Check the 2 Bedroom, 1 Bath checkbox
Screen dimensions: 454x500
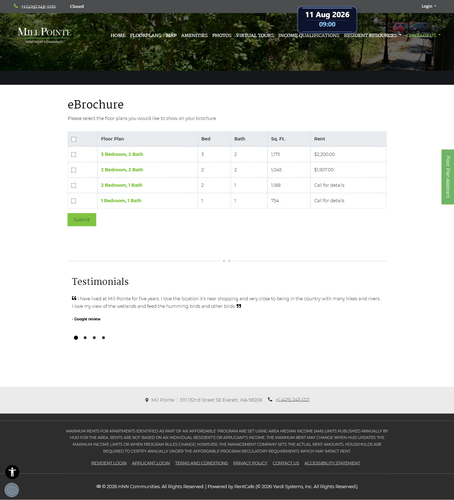click(x=74, y=185)
